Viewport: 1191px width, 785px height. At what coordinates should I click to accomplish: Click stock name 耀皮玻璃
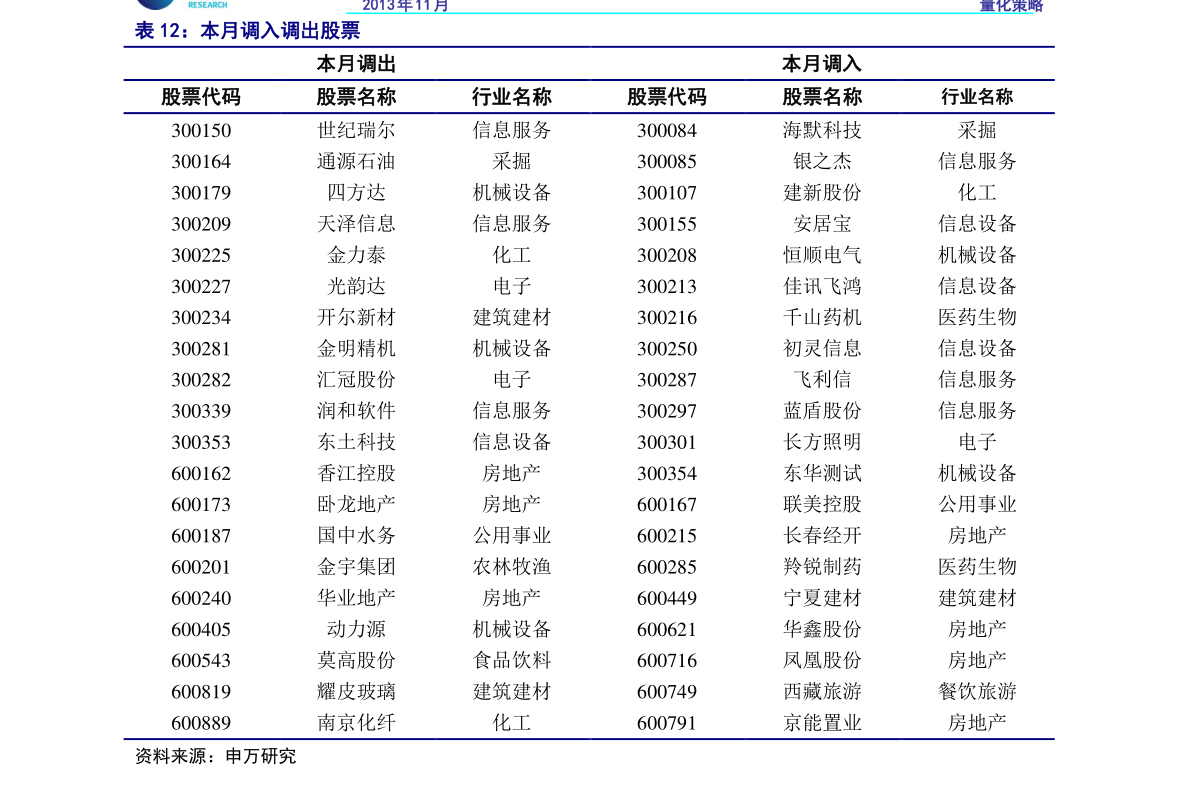(x=356, y=691)
